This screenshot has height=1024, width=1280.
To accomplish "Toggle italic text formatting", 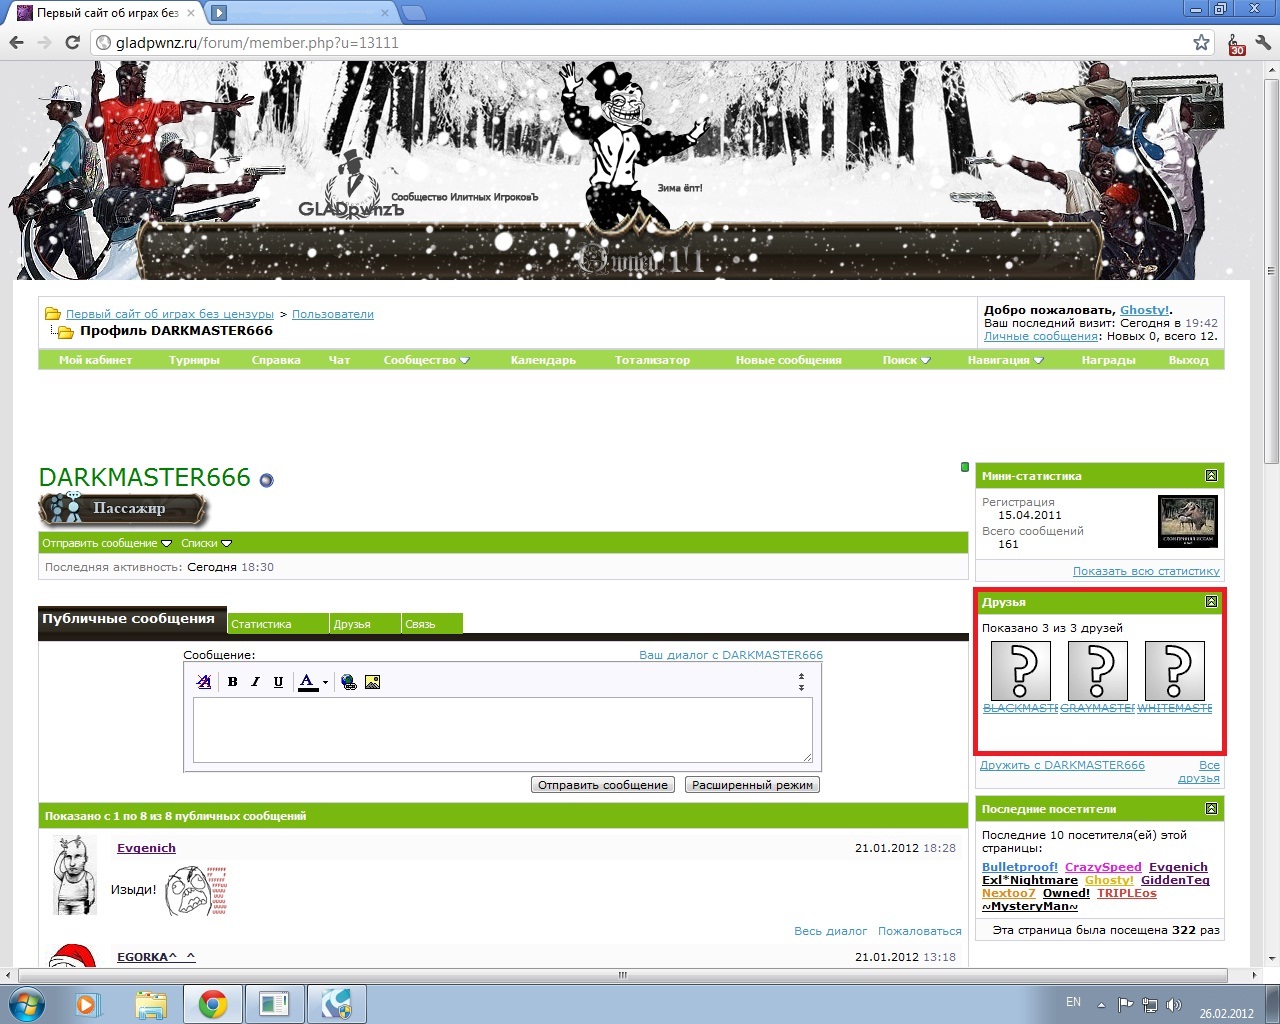I will pos(255,682).
